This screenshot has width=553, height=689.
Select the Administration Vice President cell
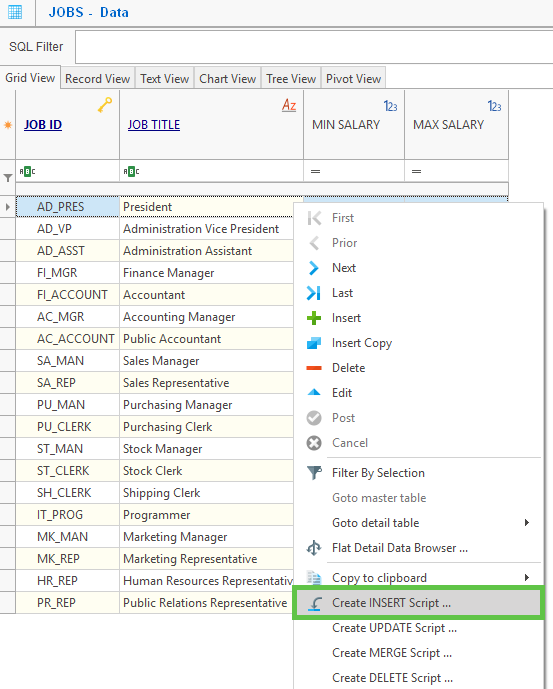click(207, 229)
